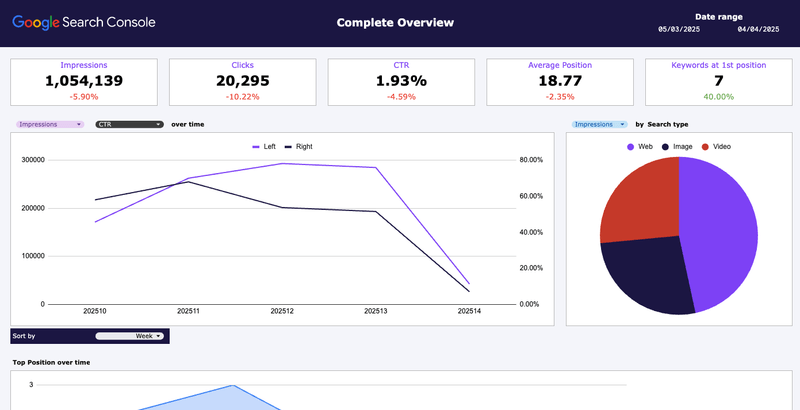Click the CTR value 1.93%

402,81
